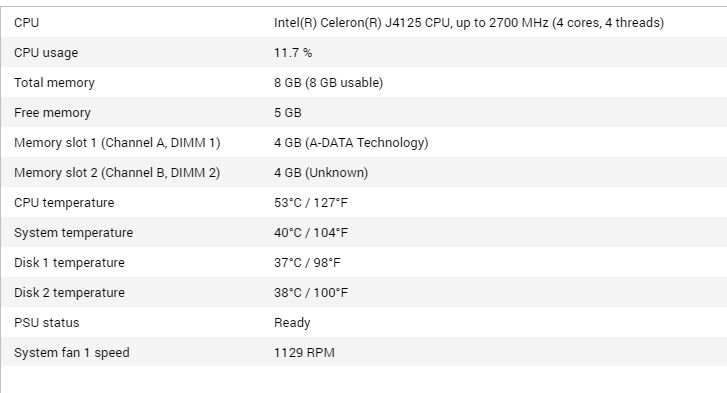Viewport: 727px width, 393px height.
Task: Select the Disk 2 temperature row
Action: [364, 292]
